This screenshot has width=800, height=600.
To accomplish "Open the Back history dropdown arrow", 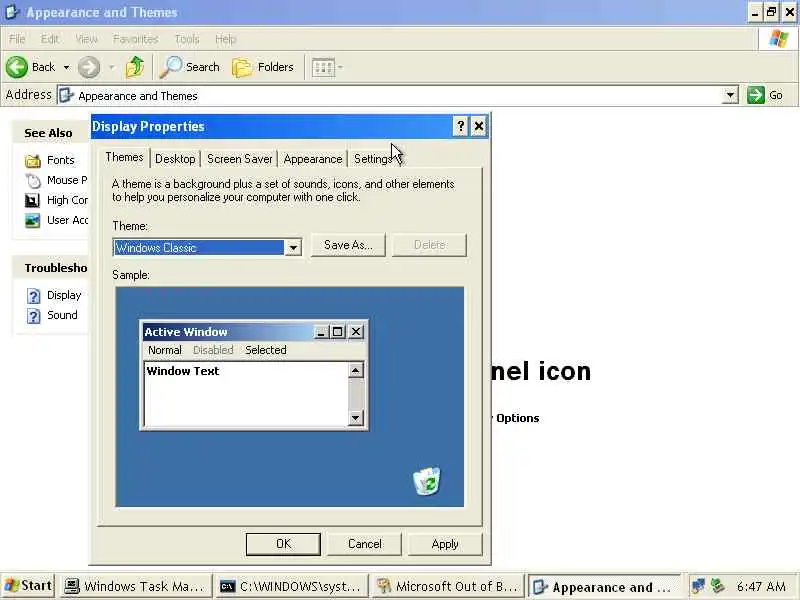I will pyautogui.click(x=66, y=67).
